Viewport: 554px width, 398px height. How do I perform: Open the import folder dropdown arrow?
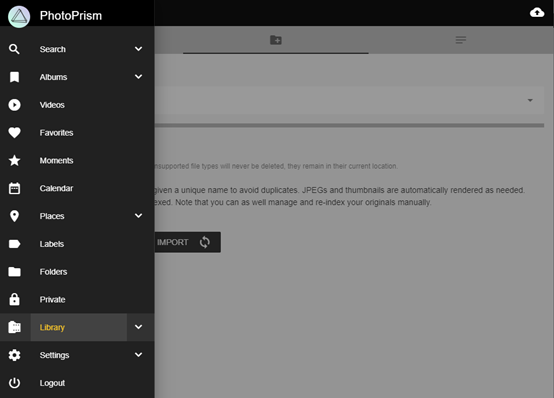[x=530, y=100]
